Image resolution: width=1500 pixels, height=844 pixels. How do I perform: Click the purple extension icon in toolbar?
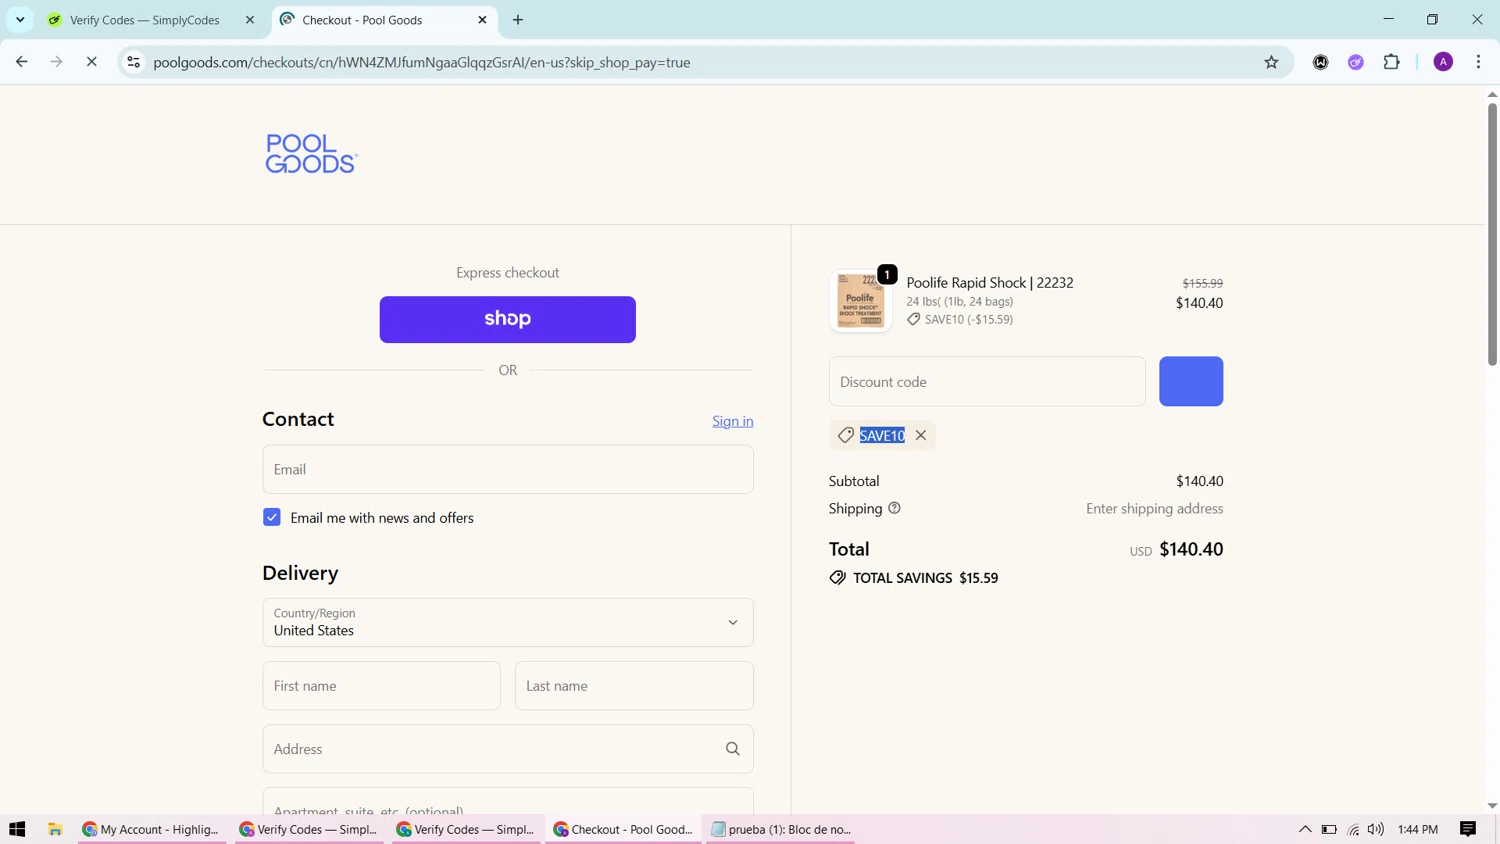1356,62
